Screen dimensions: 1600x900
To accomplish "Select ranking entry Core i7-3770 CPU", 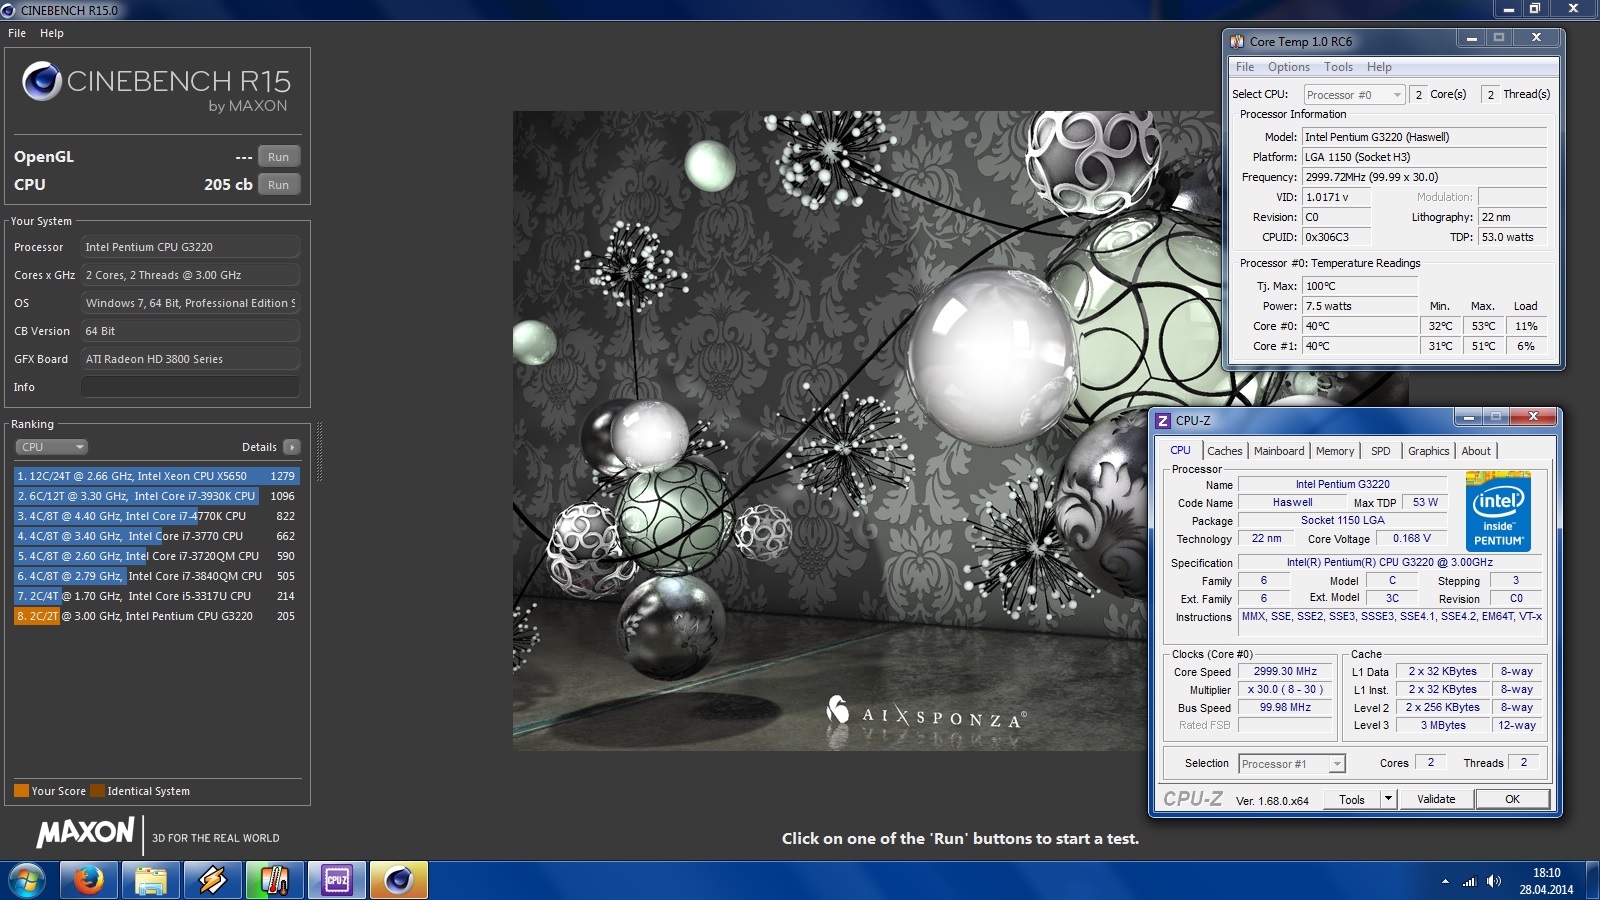I will [x=156, y=536].
